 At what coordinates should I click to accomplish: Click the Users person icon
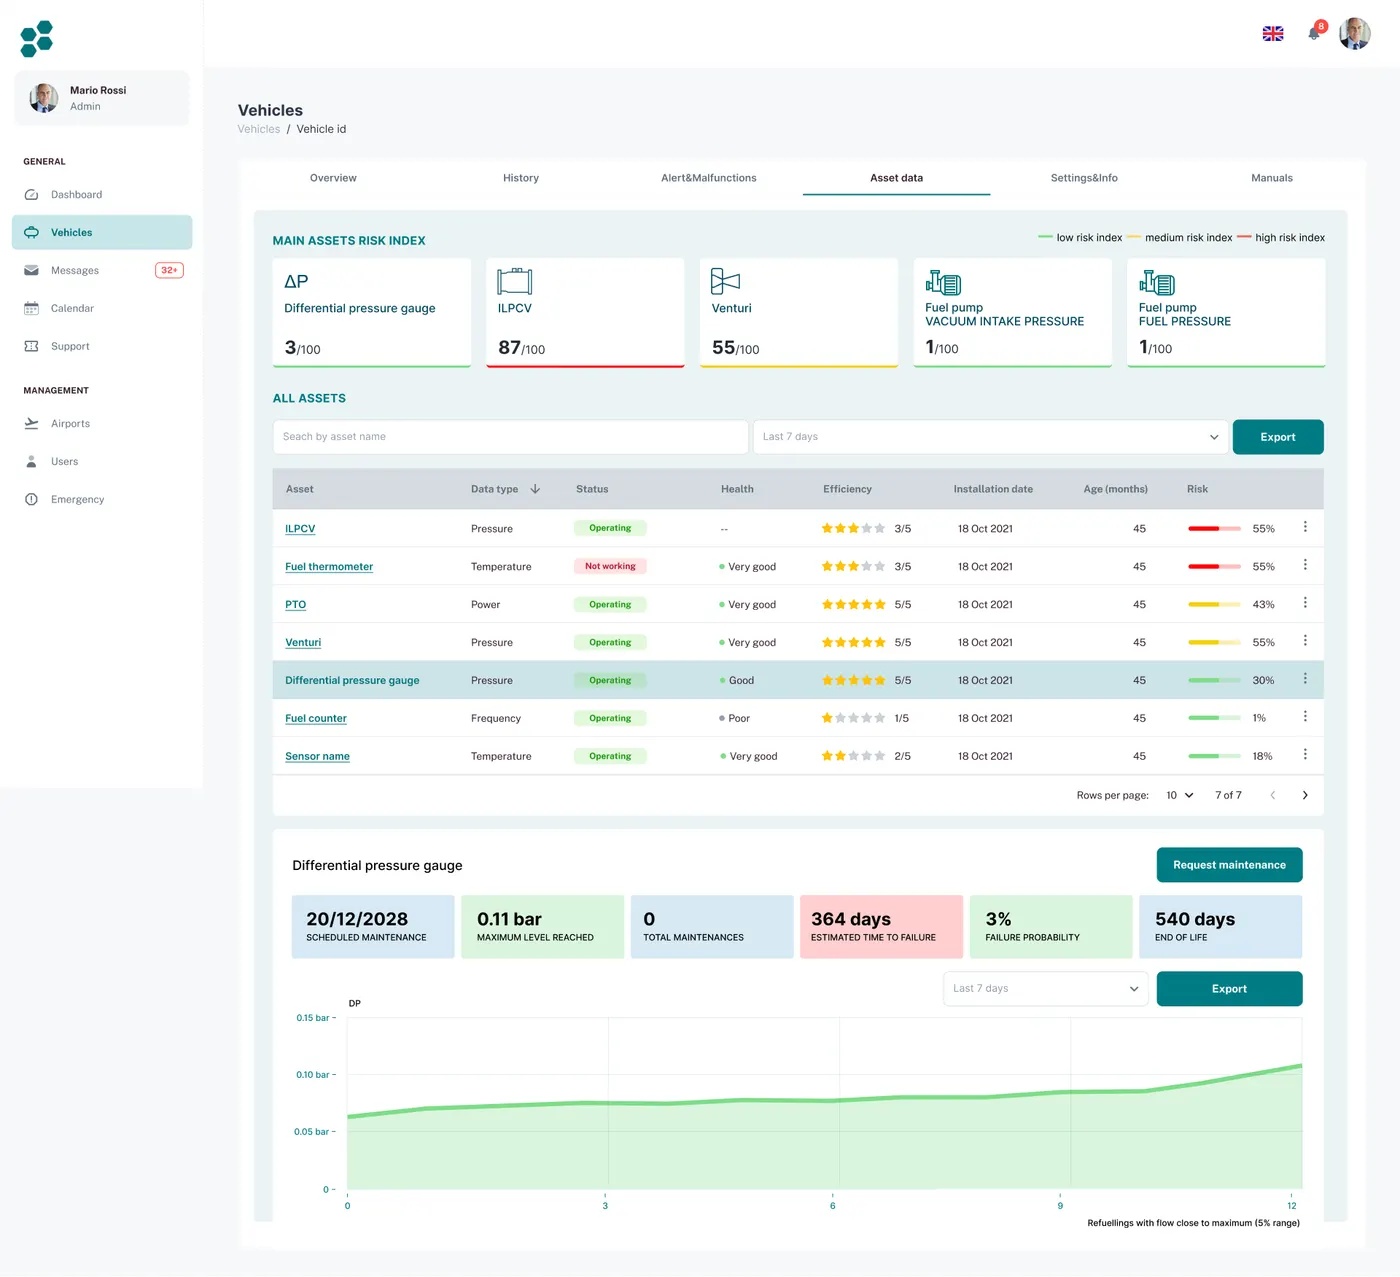31,462
